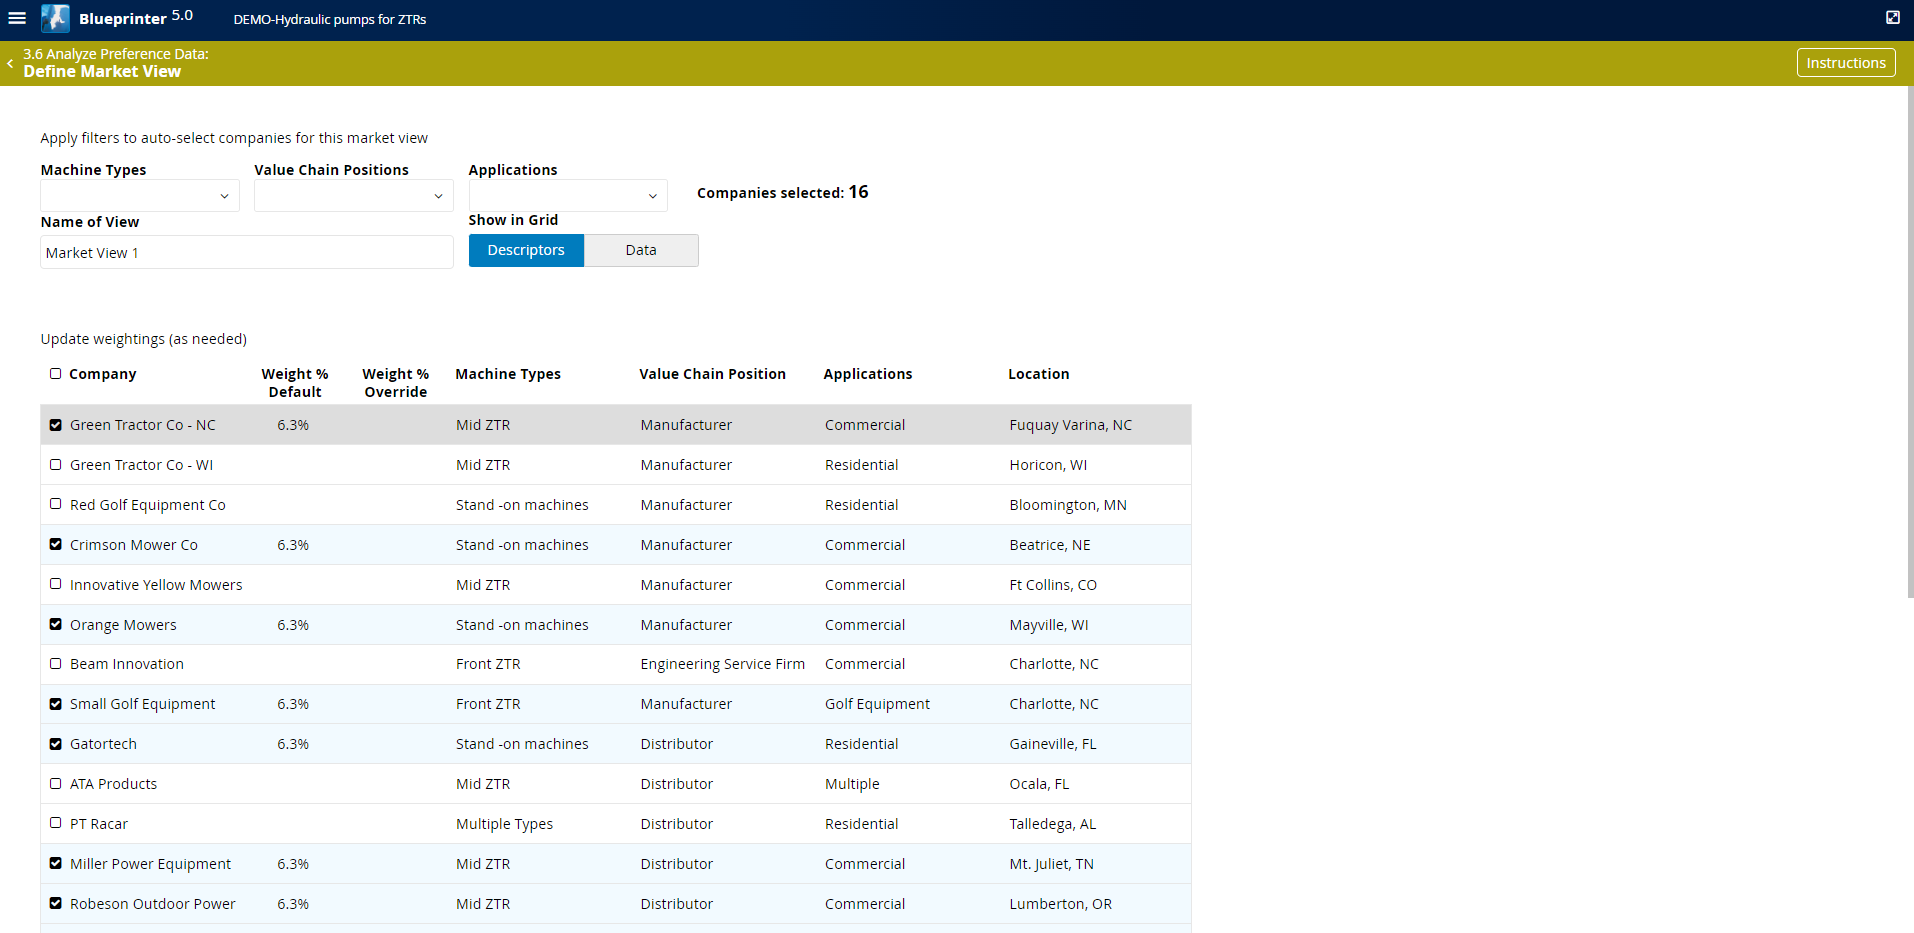Select the 'Lumberton, OR' location cell
Image resolution: width=1914 pixels, height=933 pixels.
1061,904
